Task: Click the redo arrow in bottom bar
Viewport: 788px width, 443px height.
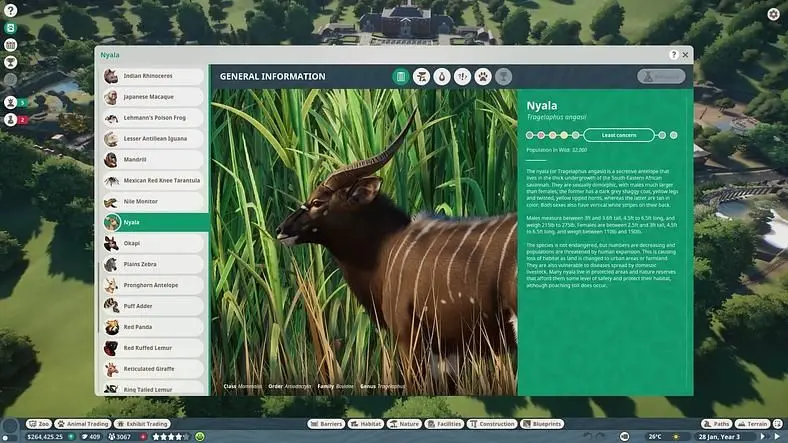Action: 600,437
